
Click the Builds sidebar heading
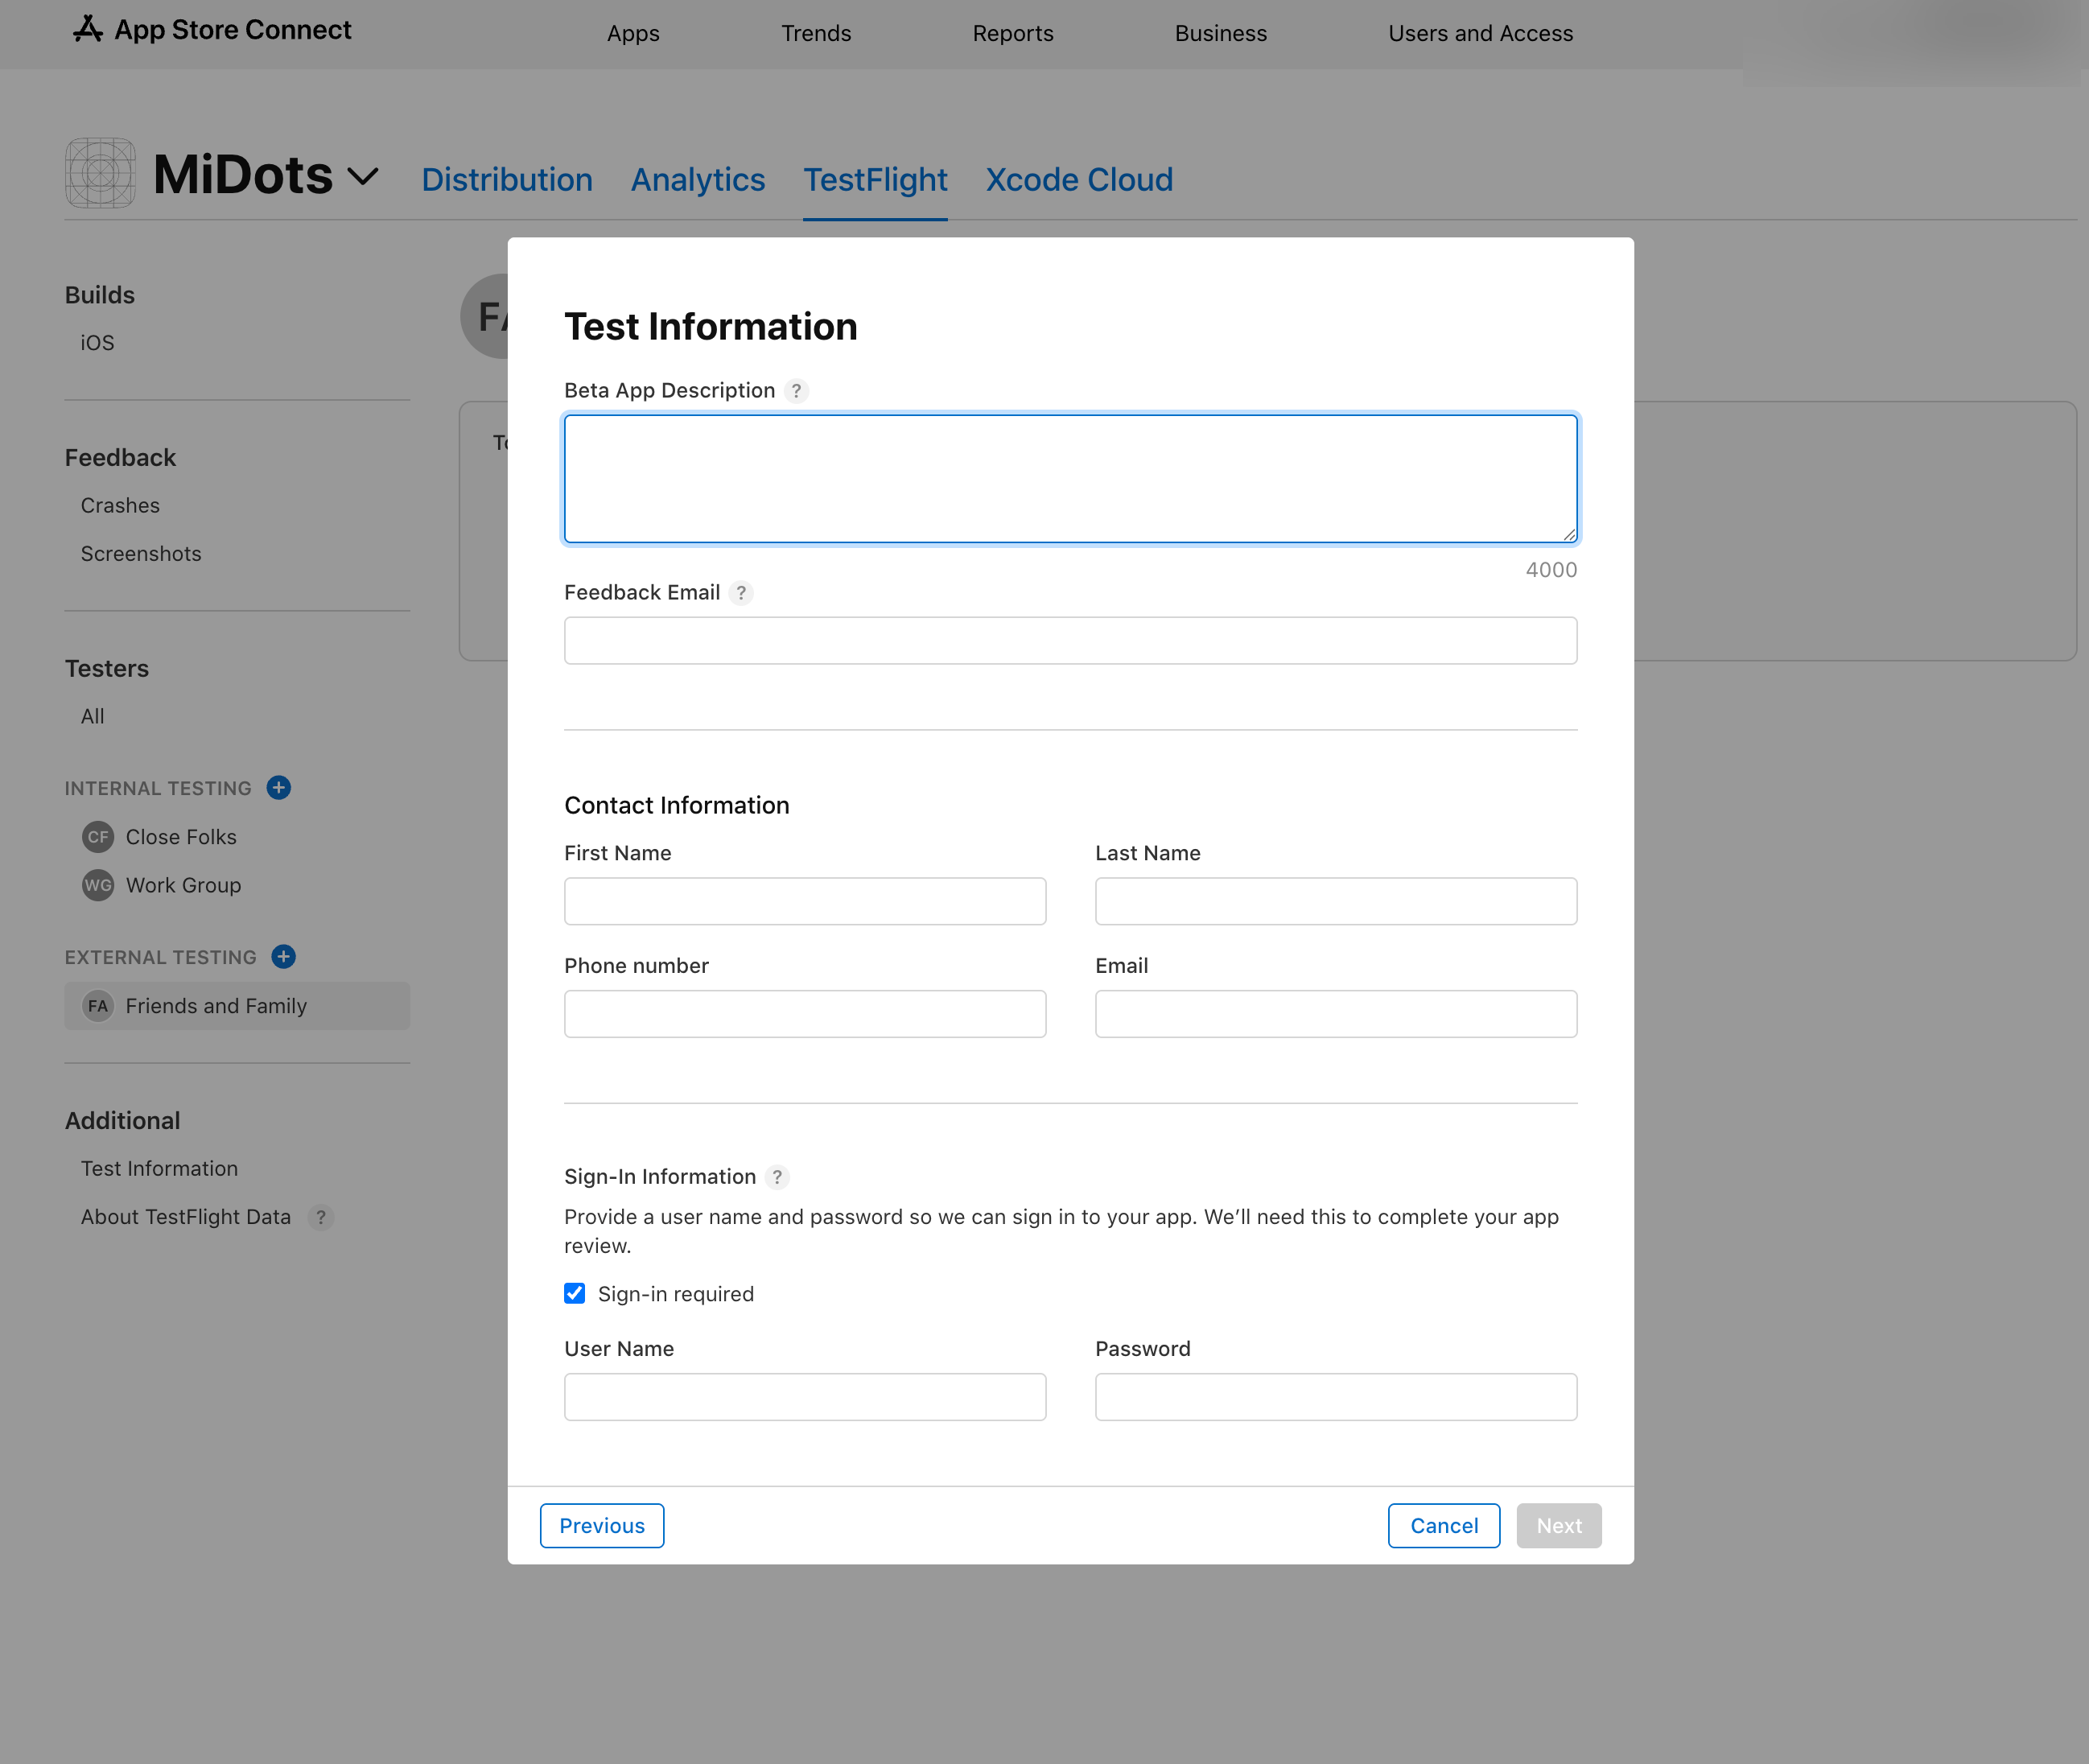(x=100, y=295)
